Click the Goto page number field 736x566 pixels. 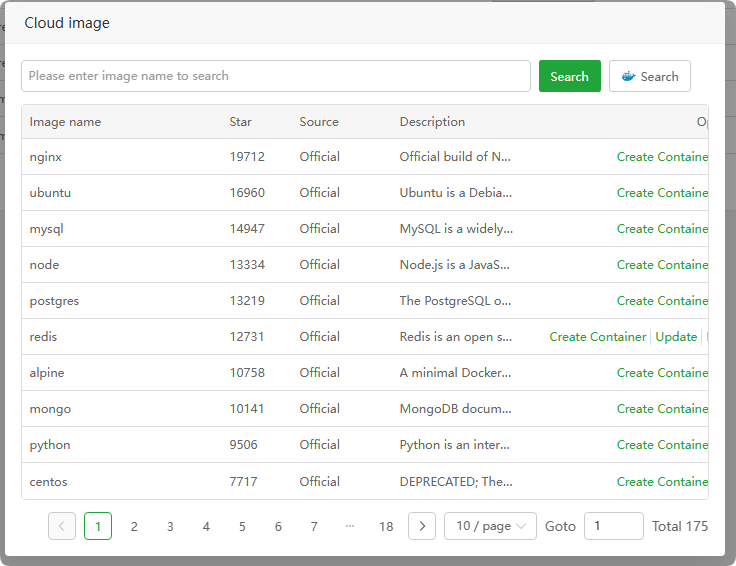613,526
